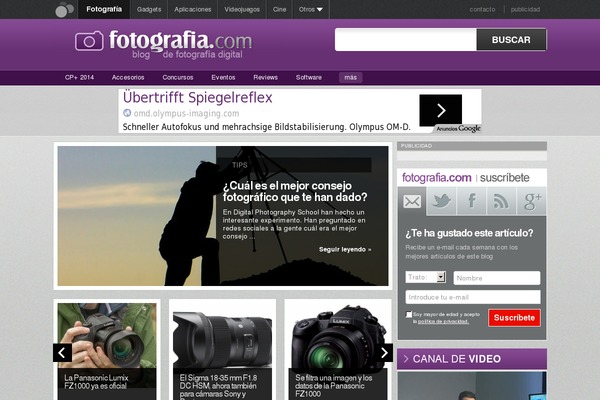
Task: Open the RSS feed subscribe icon
Action: pyautogui.click(x=501, y=201)
